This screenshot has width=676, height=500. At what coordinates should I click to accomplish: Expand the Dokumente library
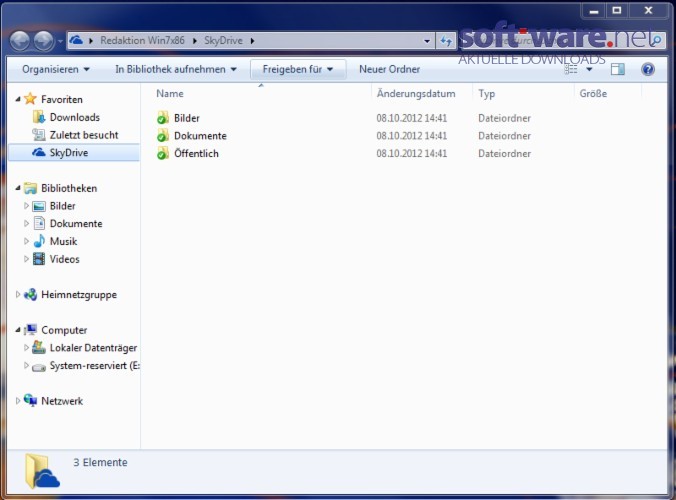coord(26,224)
